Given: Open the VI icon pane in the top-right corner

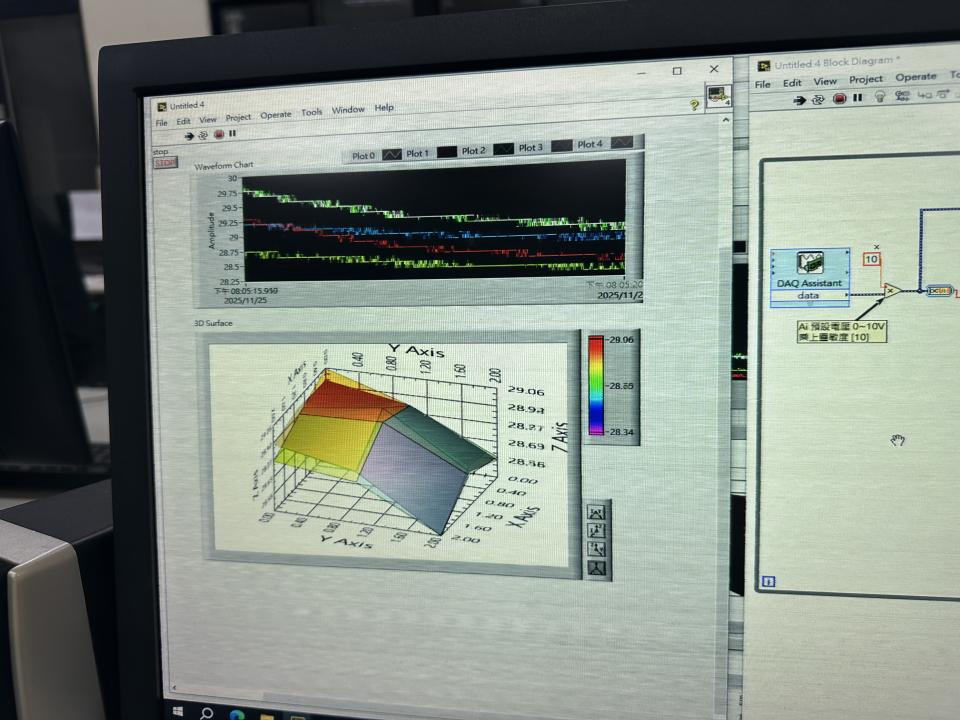Looking at the screenshot, I should [x=717, y=97].
